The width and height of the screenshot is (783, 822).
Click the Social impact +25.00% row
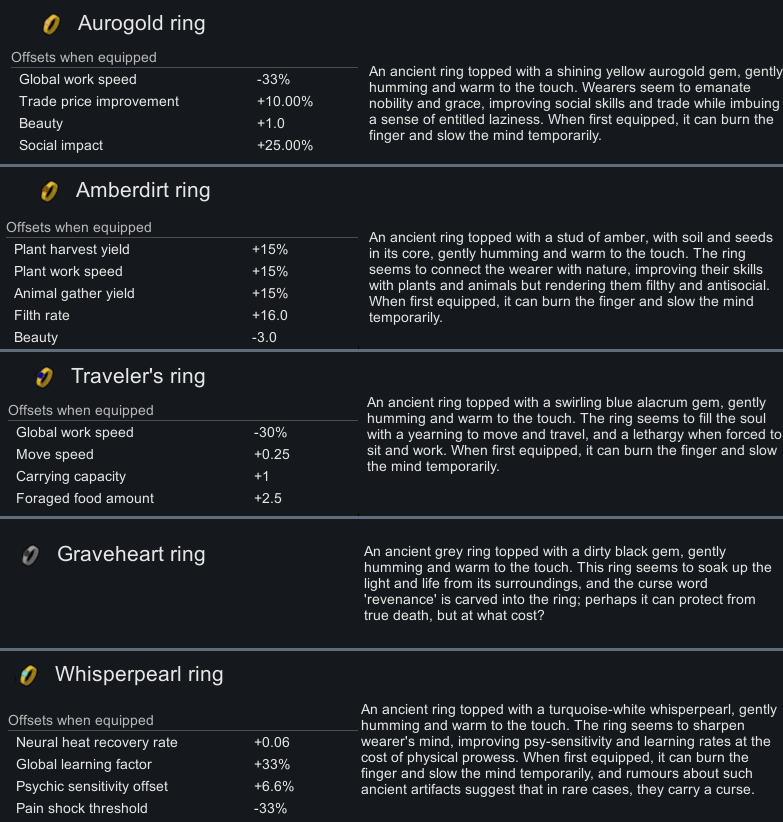pyautogui.click(x=183, y=145)
